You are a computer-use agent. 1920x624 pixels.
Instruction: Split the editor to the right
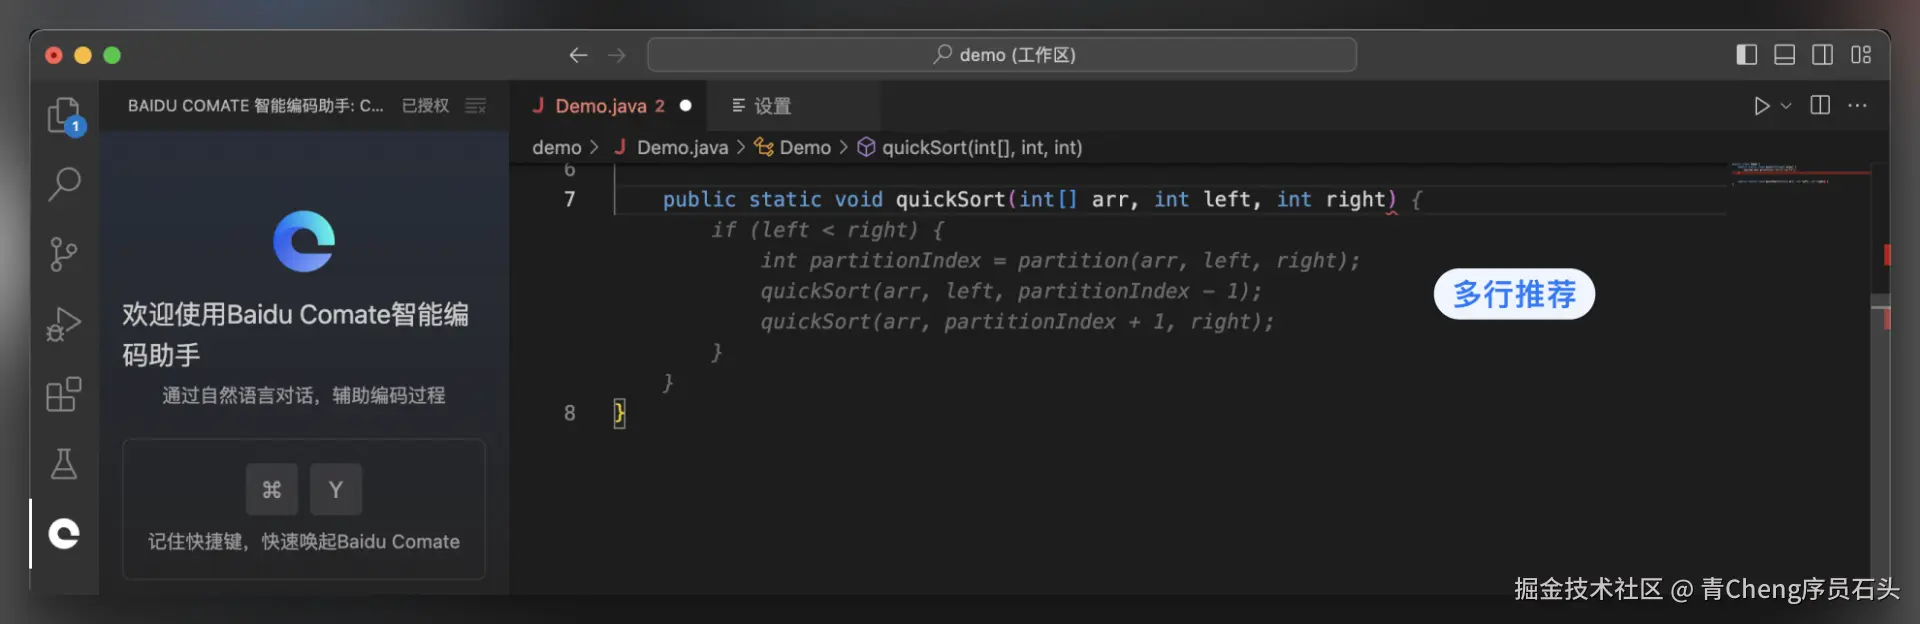[x=1820, y=106]
